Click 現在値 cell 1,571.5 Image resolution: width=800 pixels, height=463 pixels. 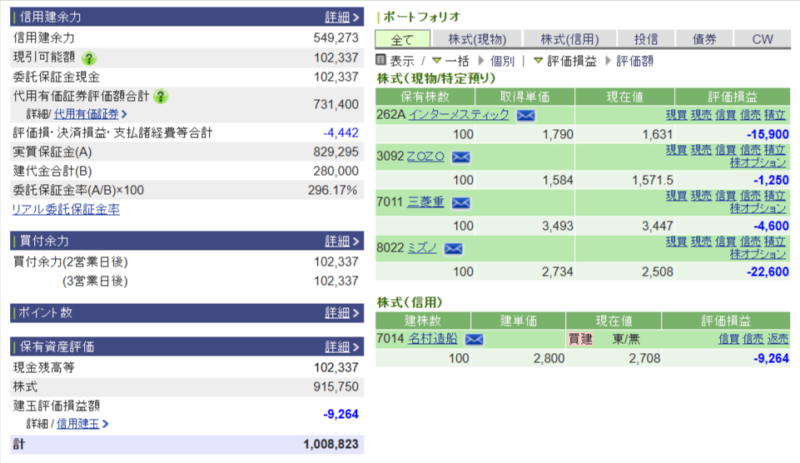653,180
